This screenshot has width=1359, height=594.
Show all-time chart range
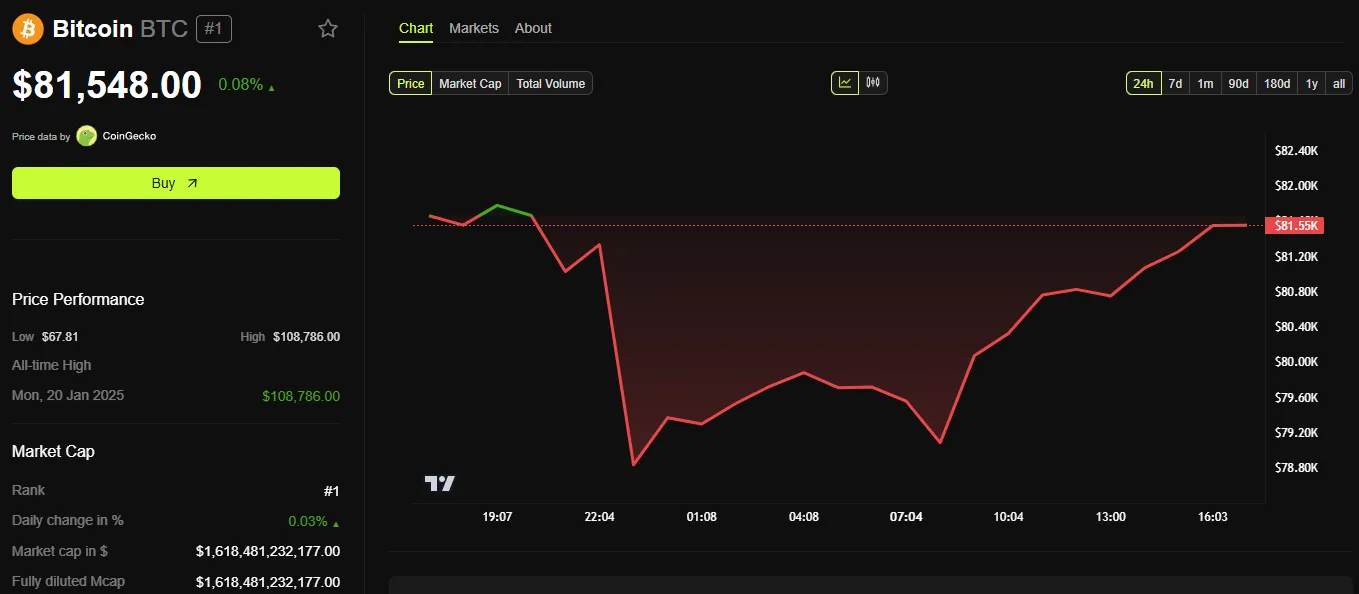coord(1339,83)
